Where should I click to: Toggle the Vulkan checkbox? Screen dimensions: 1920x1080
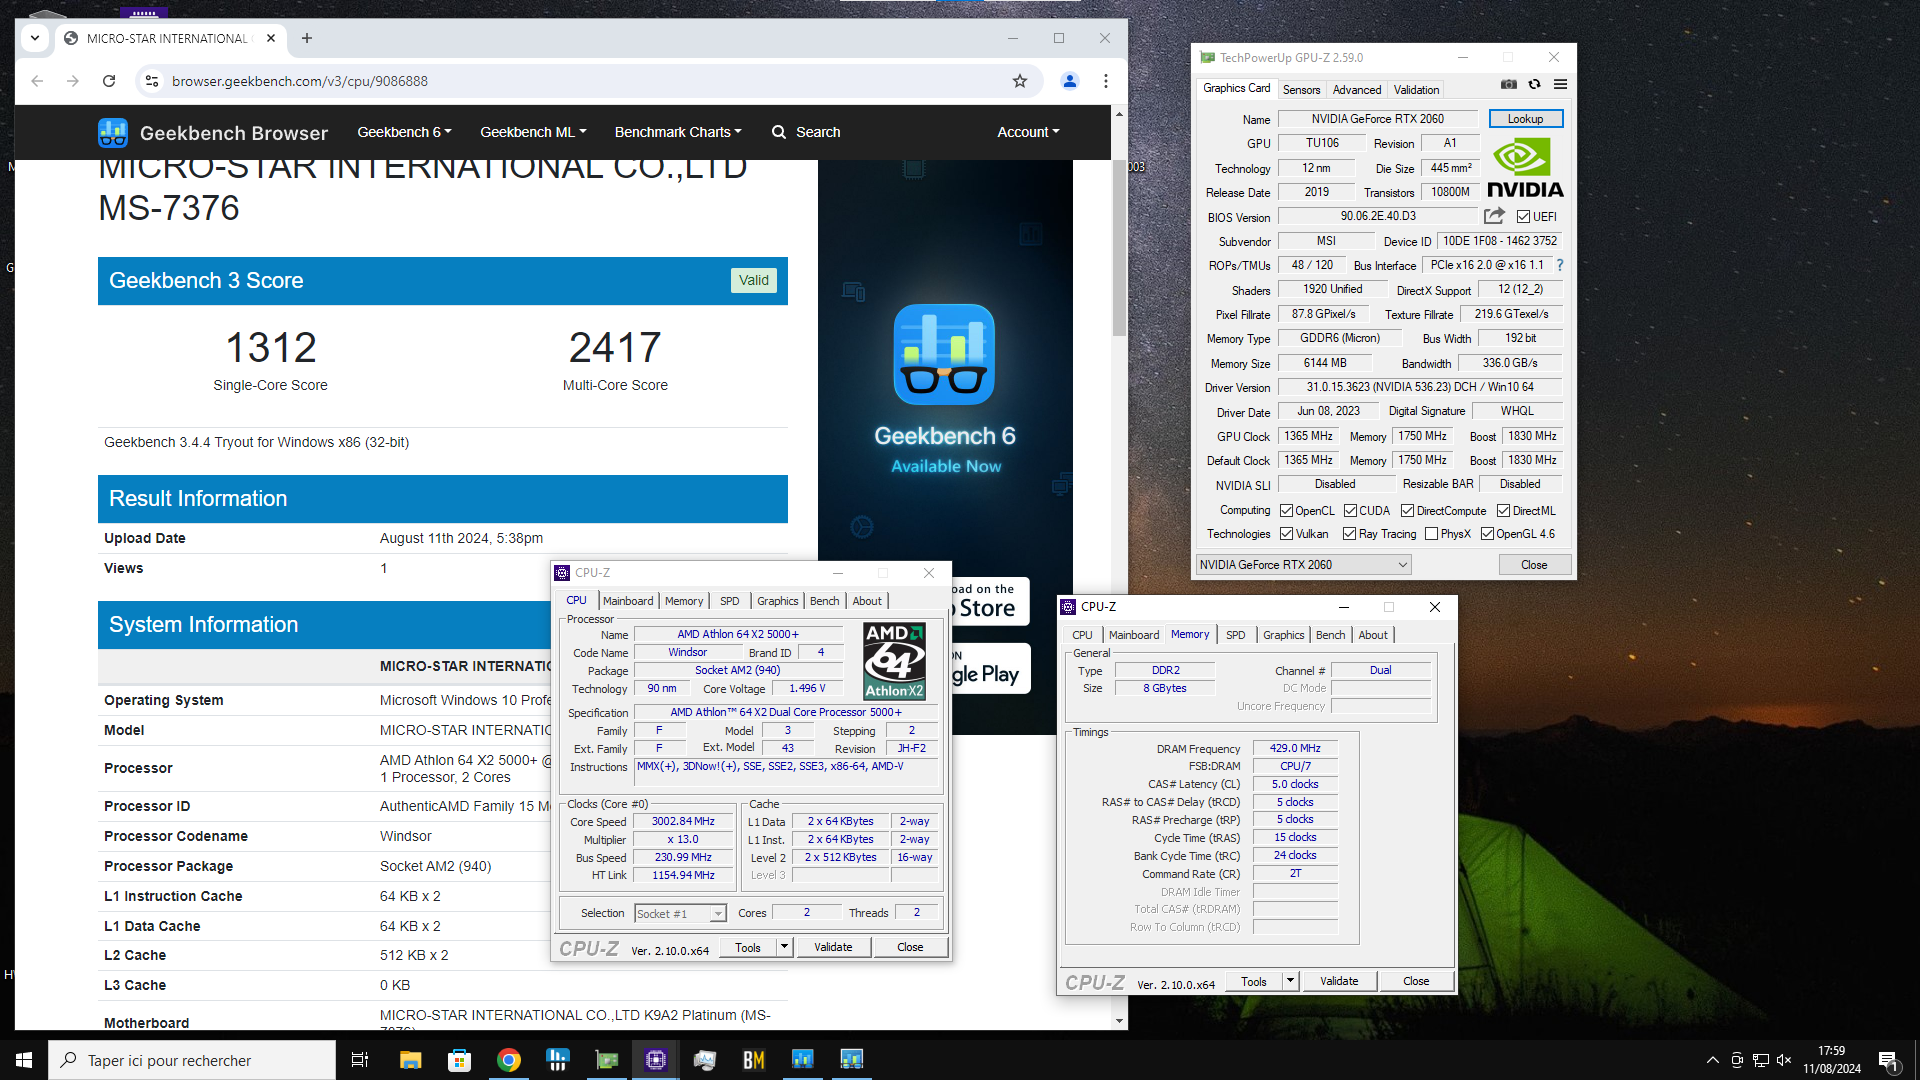pos(1287,534)
